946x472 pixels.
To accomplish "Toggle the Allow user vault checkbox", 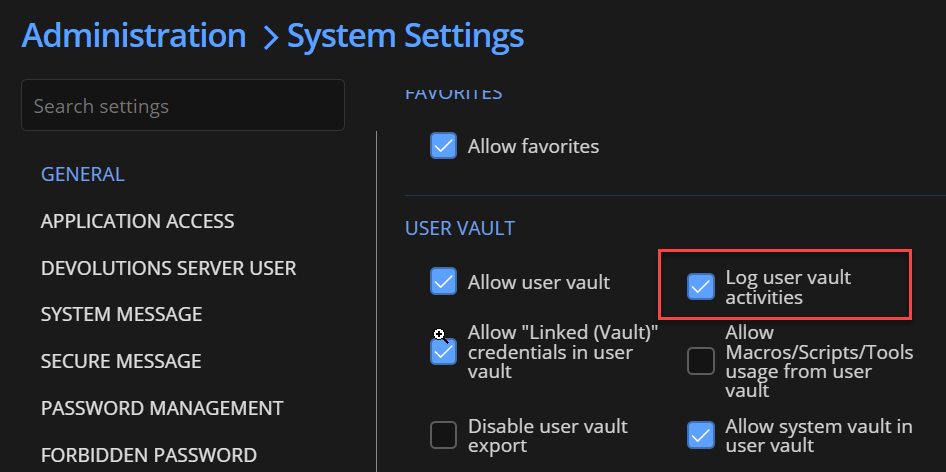I will click(443, 281).
